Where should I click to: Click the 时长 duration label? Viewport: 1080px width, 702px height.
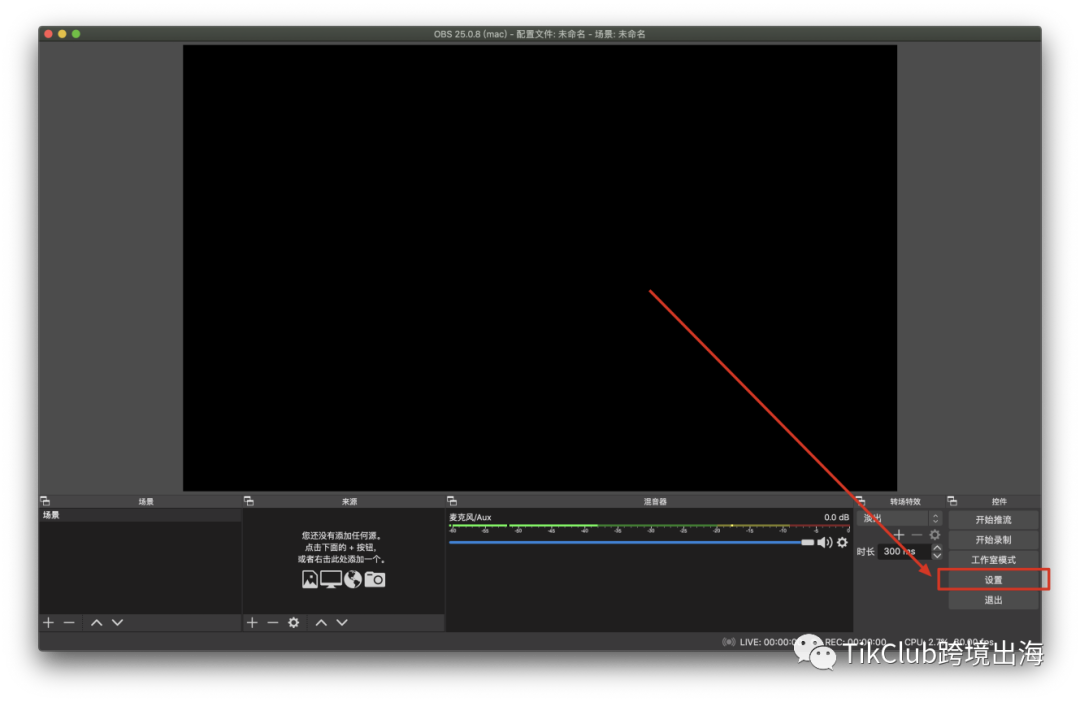pyautogui.click(x=866, y=552)
